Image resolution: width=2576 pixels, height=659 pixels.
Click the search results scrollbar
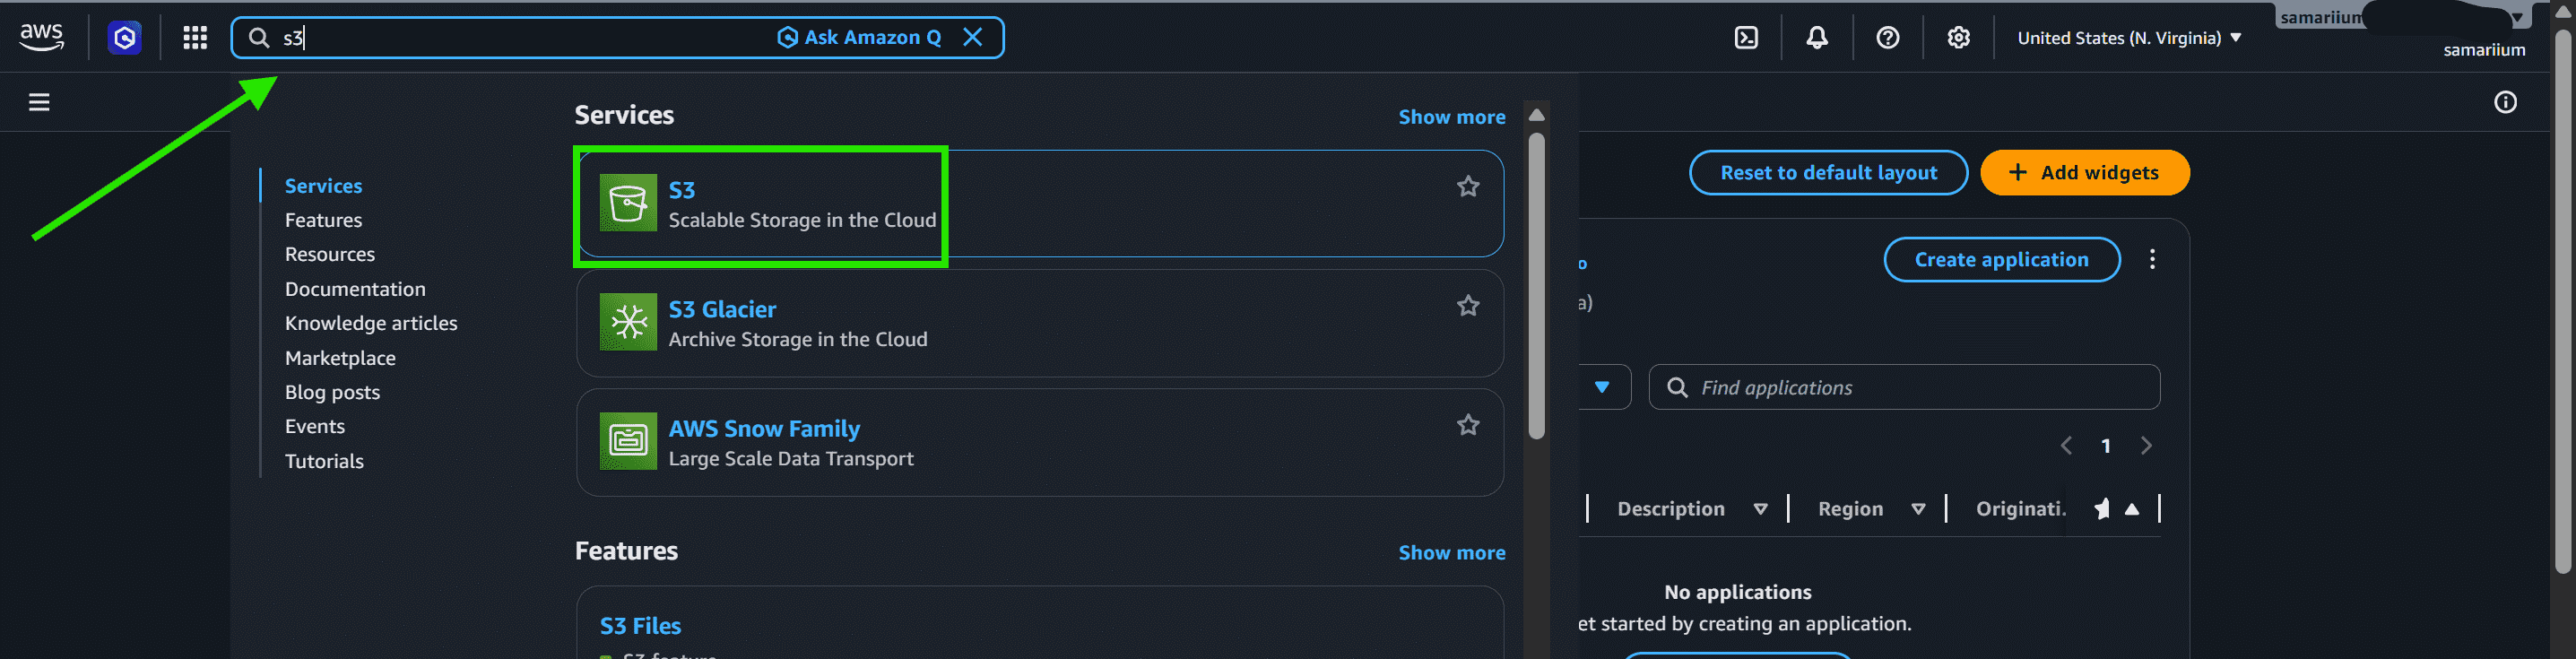(1537, 285)
